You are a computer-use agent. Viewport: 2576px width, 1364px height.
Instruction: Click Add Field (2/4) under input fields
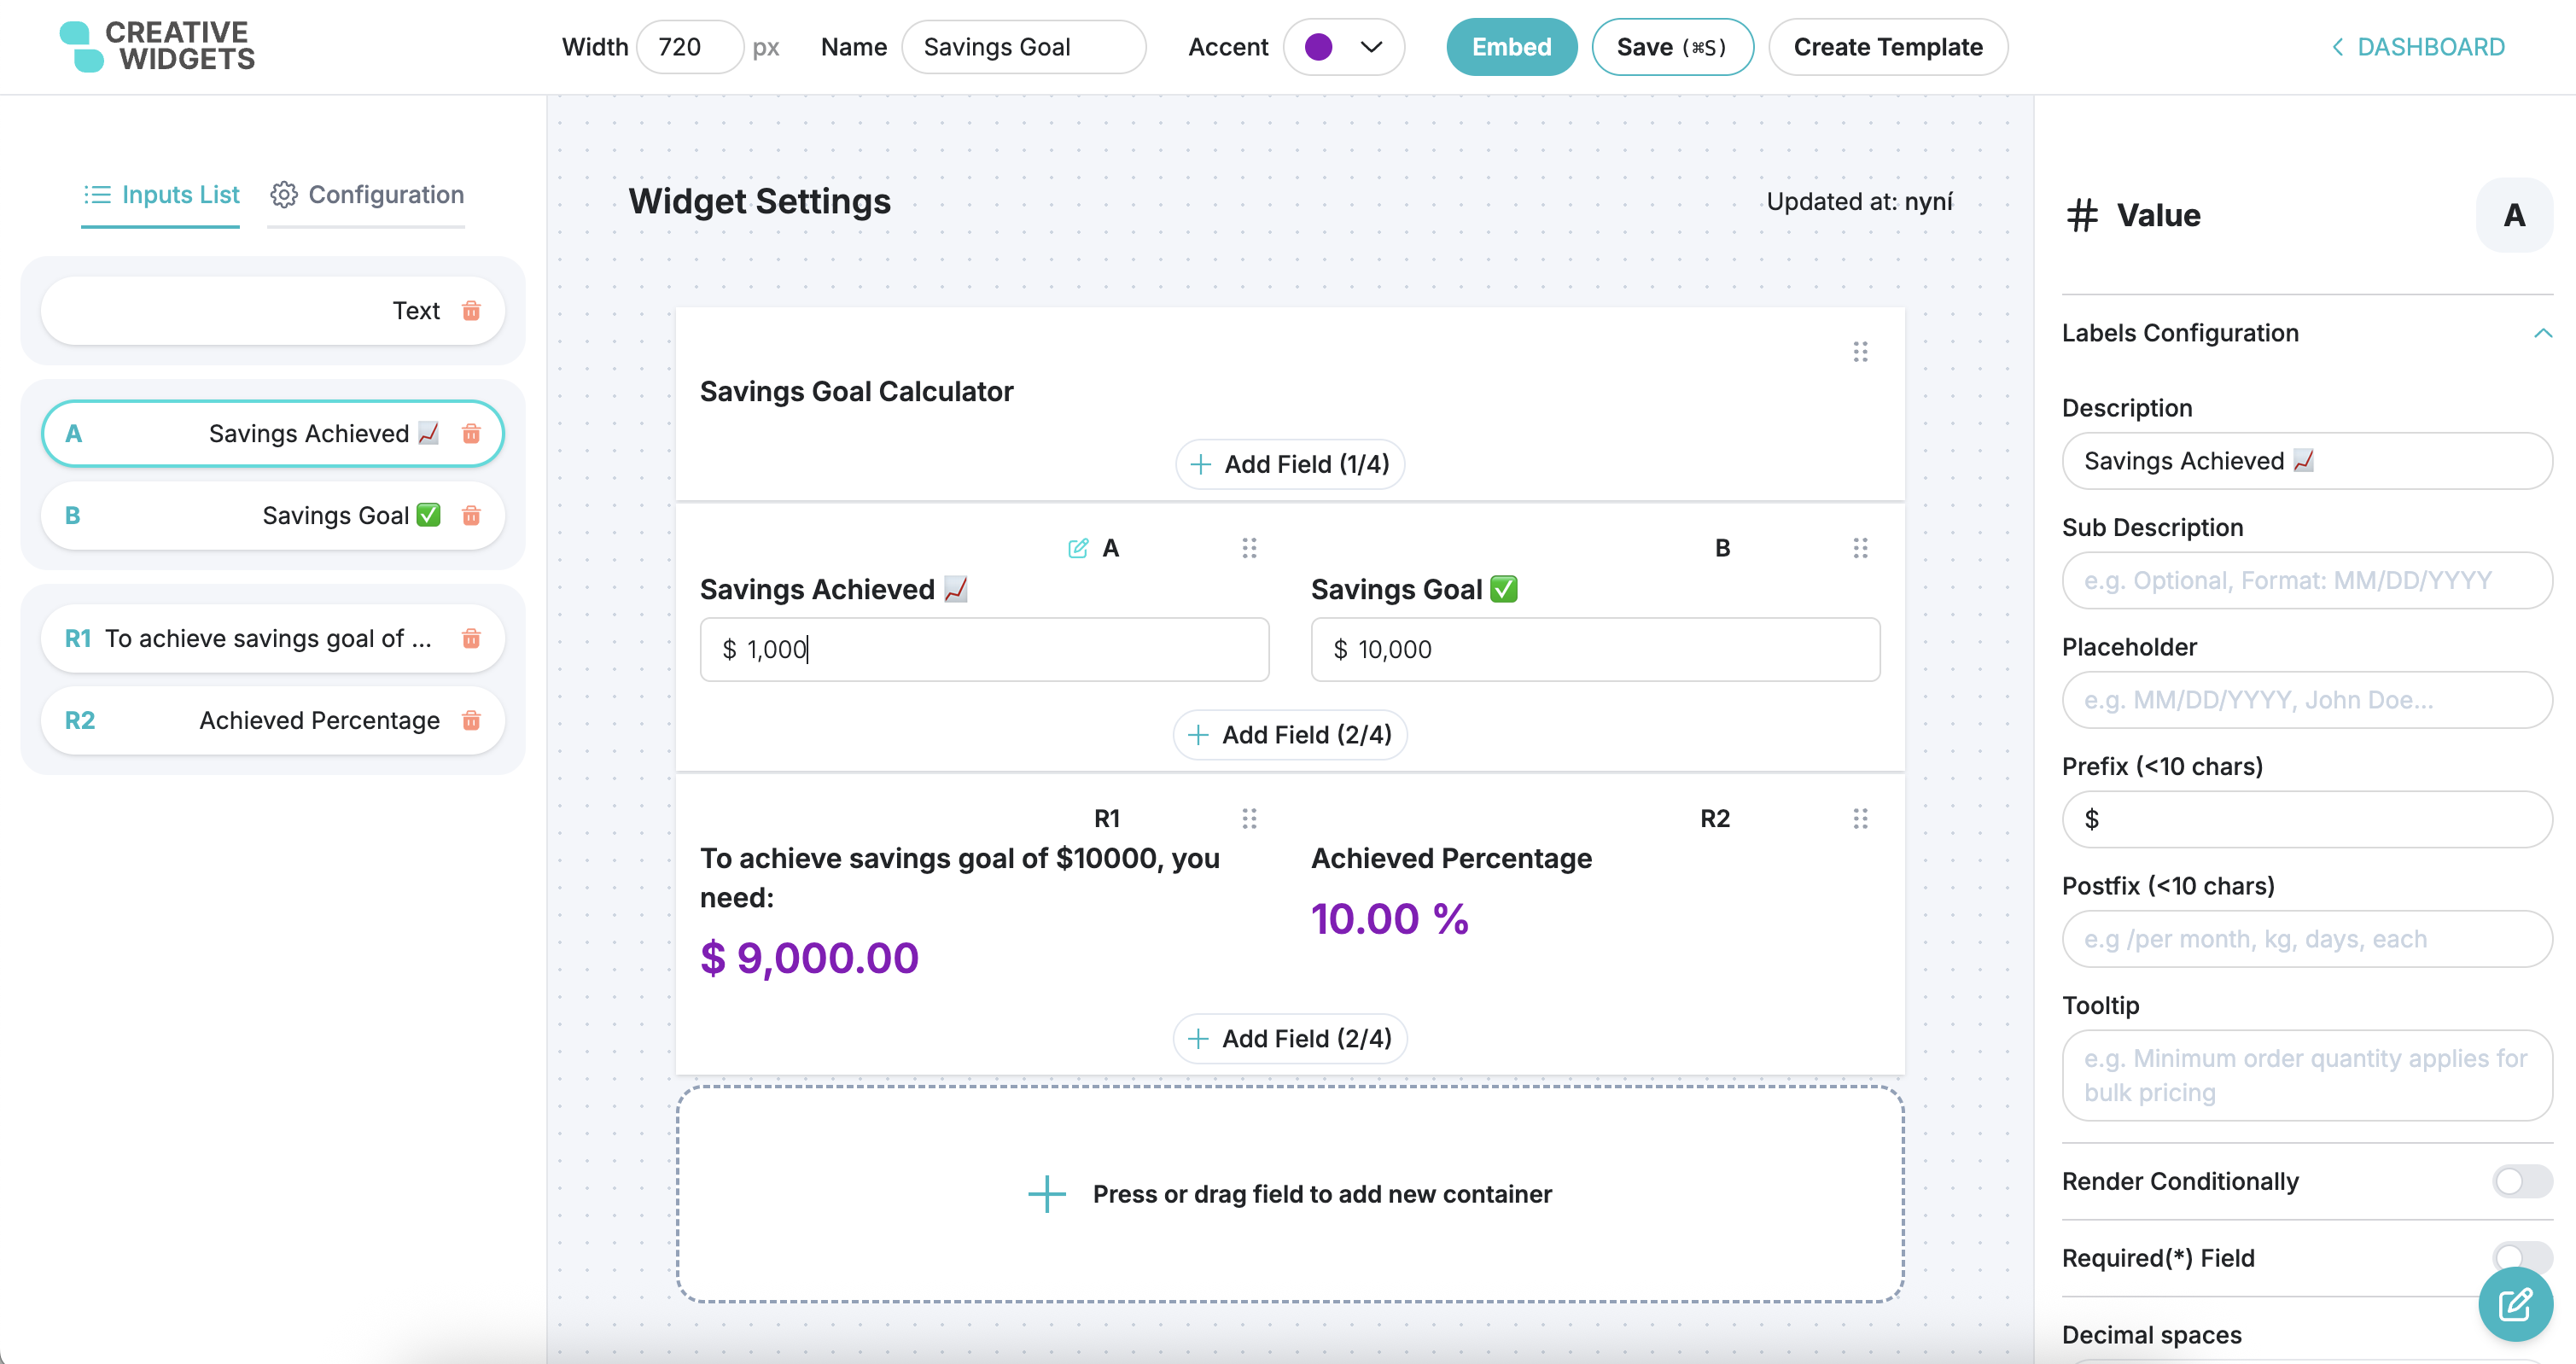[1290, 735]
